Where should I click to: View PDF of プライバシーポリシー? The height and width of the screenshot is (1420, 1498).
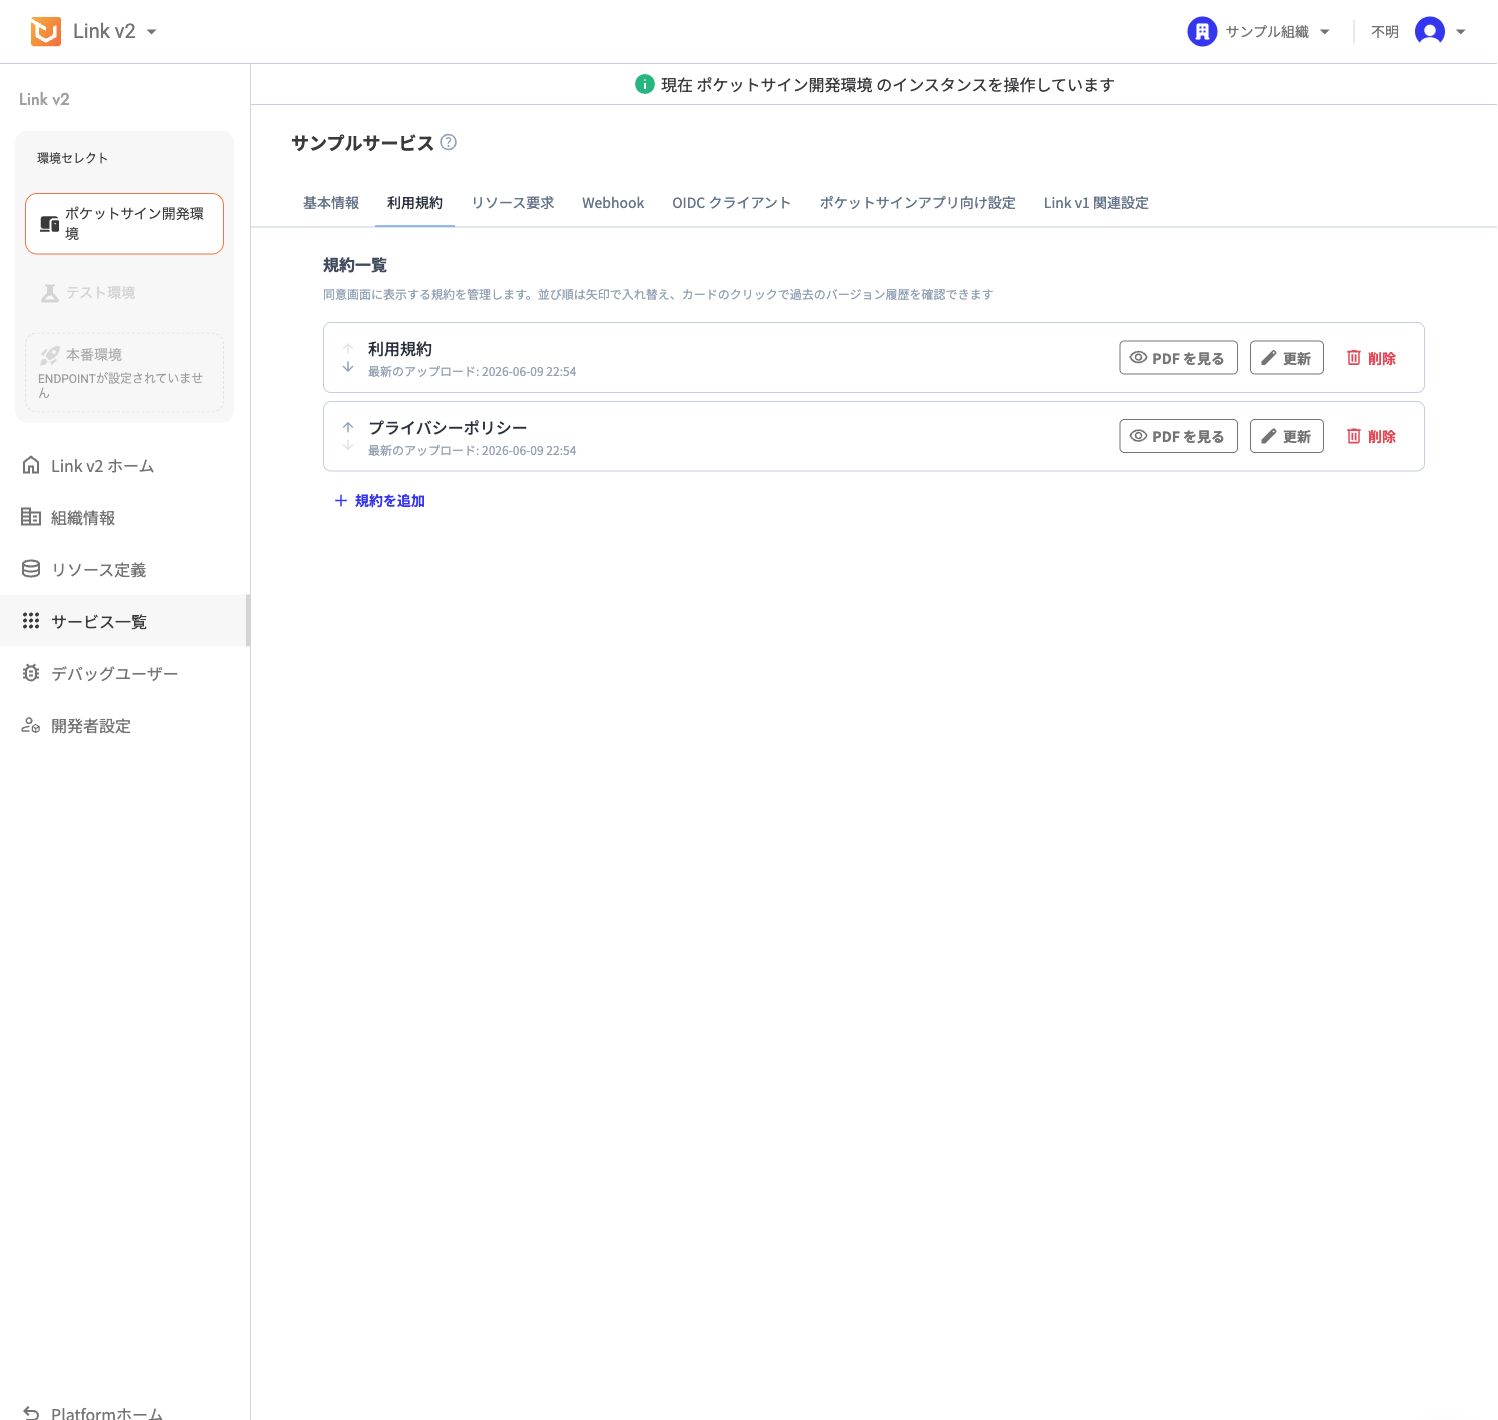tap(1178, 436)
